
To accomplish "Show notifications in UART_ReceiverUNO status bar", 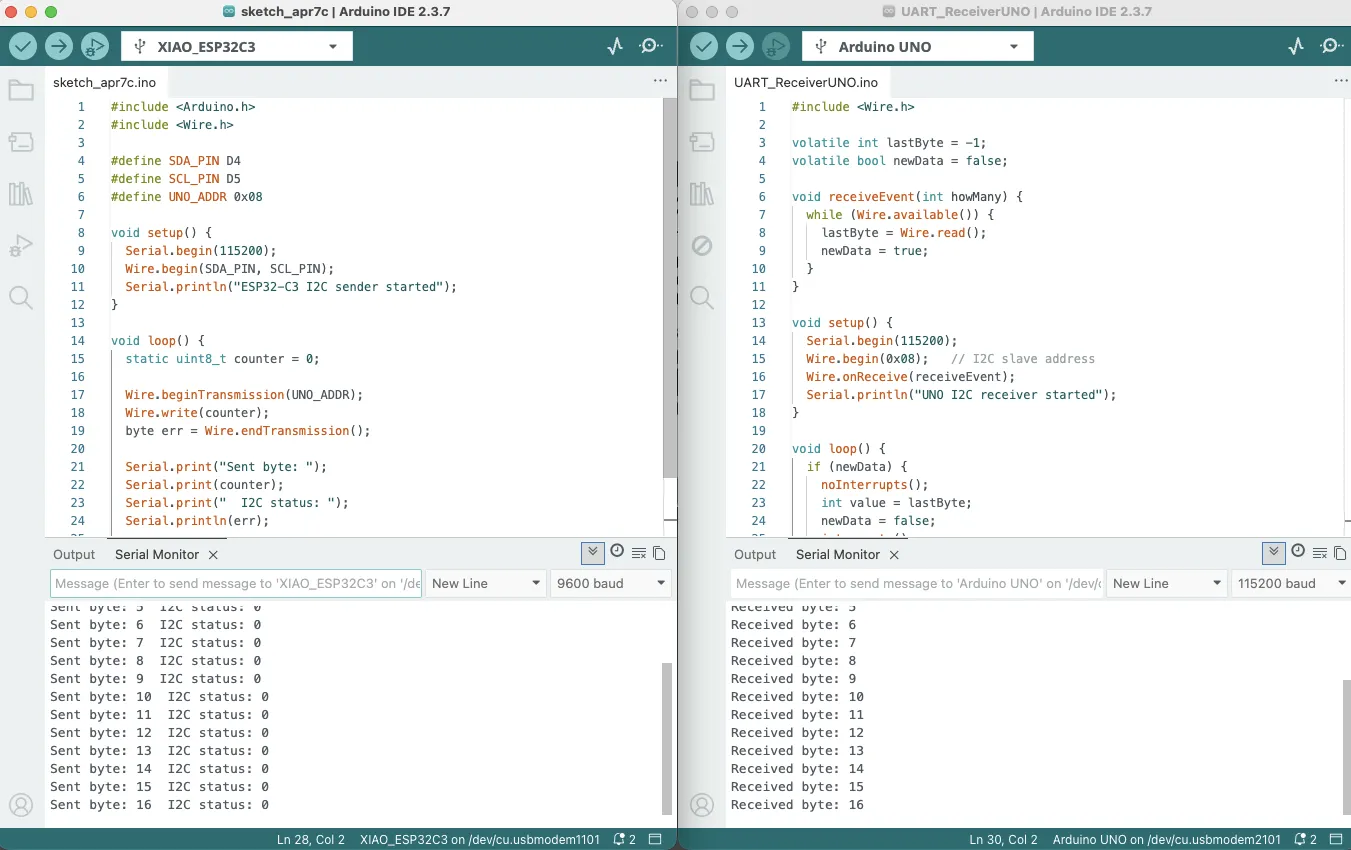I will (1306, 840).
